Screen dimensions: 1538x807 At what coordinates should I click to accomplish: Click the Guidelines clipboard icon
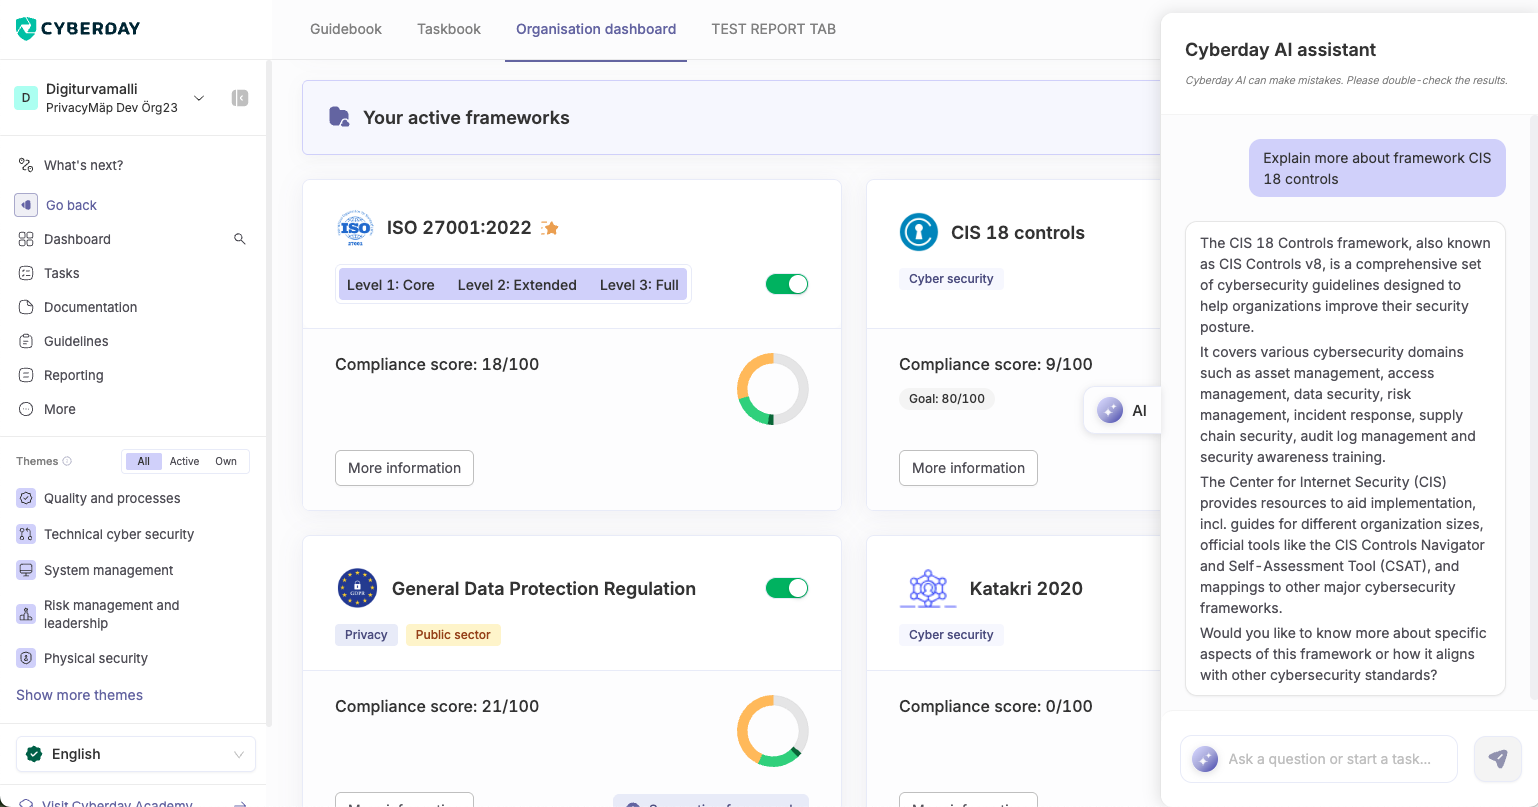(26, 341)
